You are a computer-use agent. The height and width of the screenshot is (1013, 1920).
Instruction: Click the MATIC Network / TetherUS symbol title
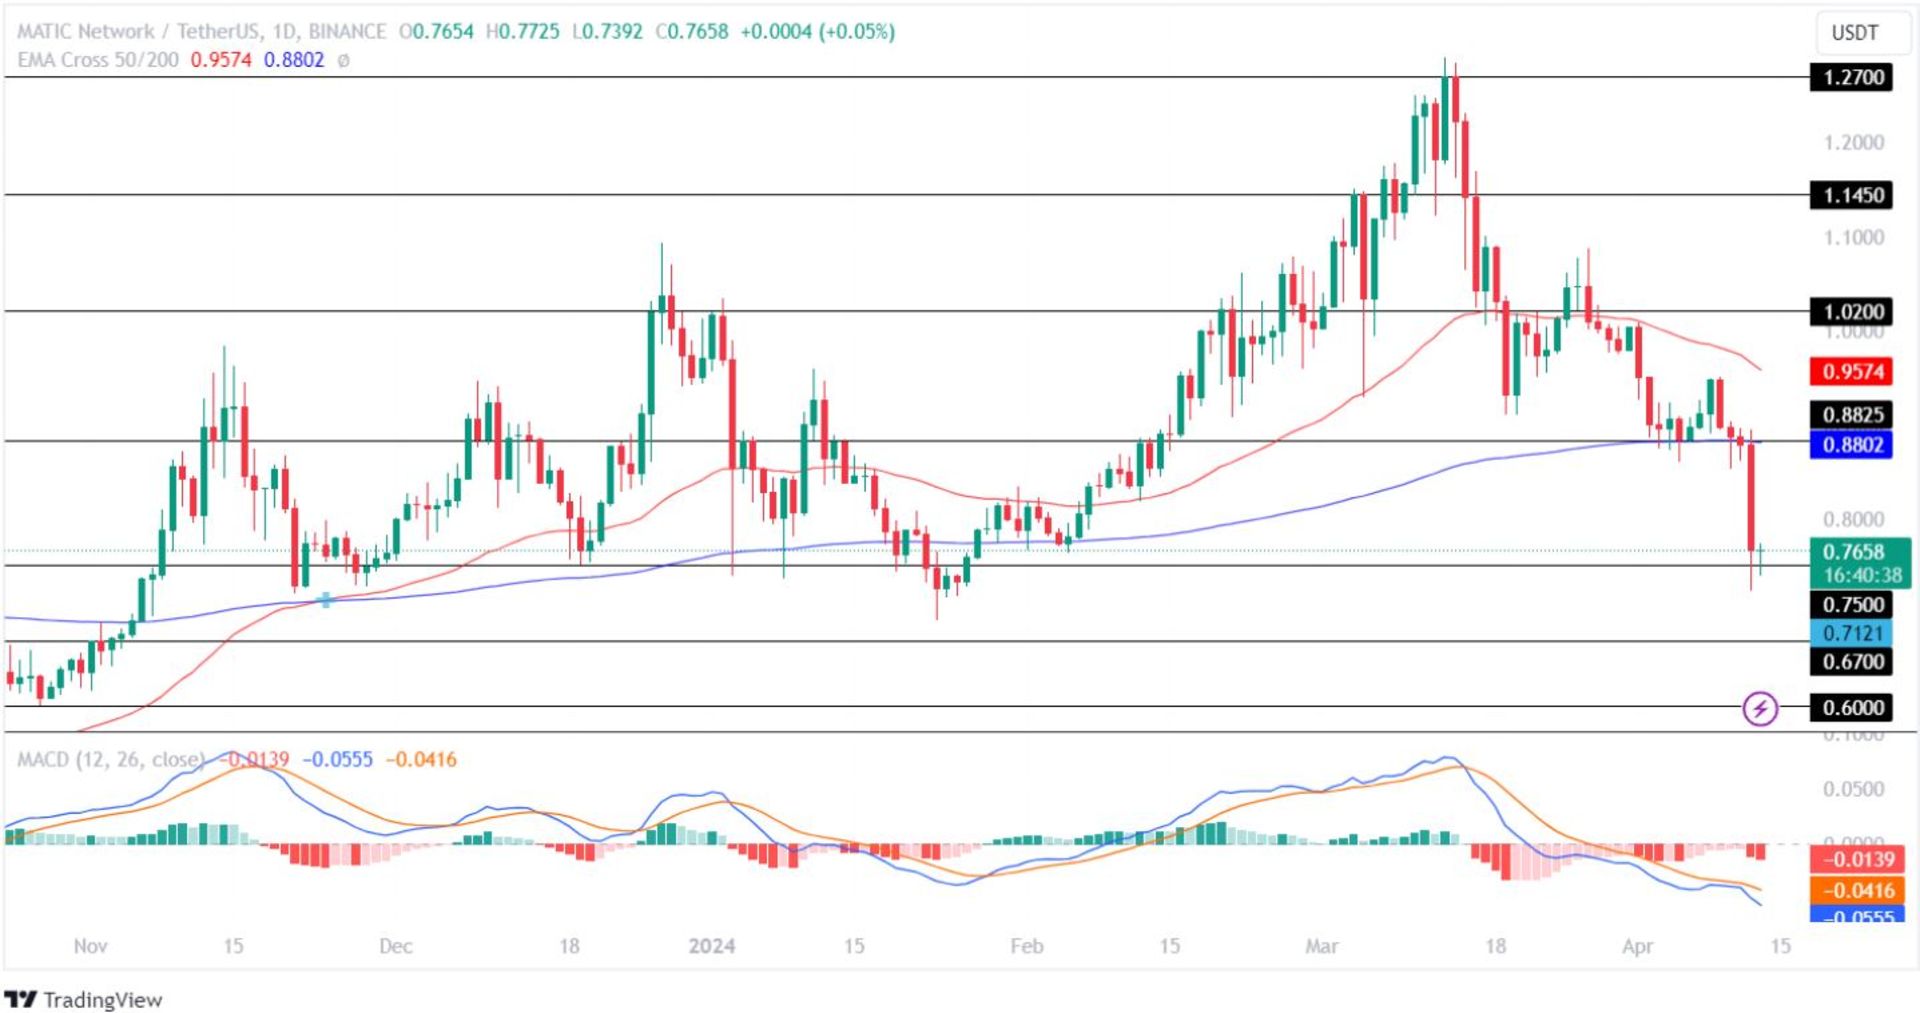tap(201, 31)
